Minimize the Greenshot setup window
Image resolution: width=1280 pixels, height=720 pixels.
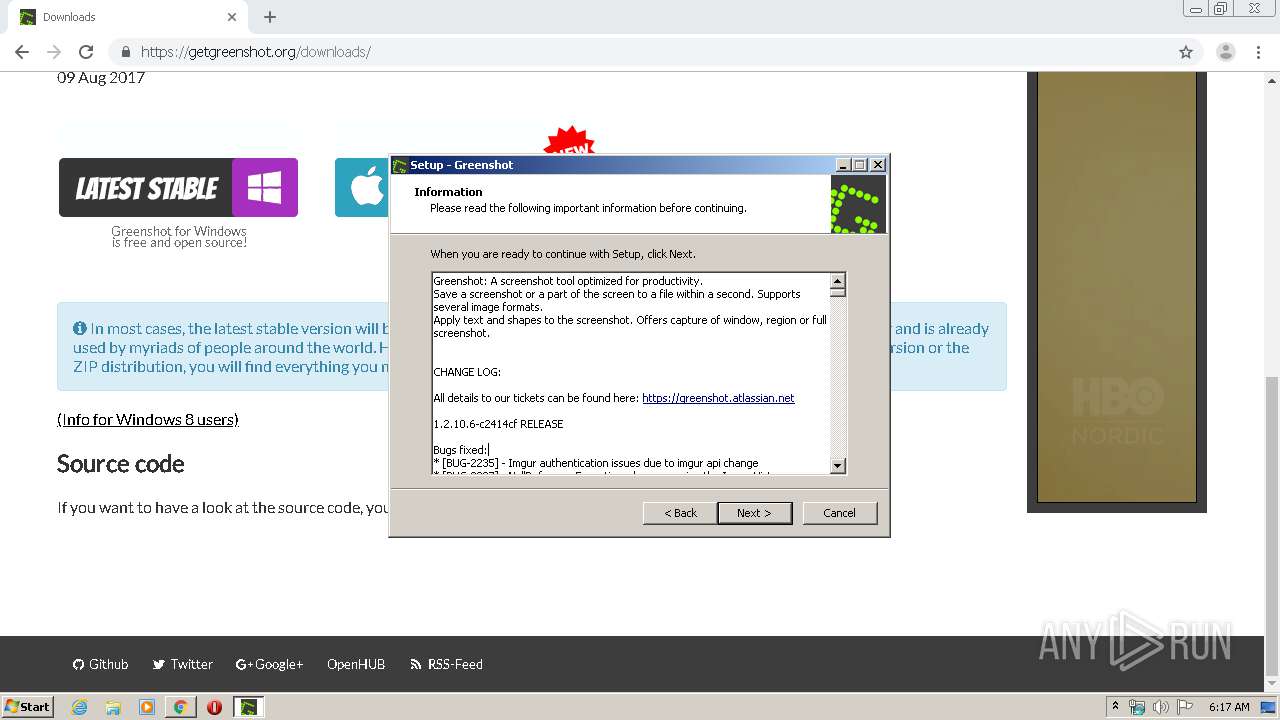coord(843,165)
